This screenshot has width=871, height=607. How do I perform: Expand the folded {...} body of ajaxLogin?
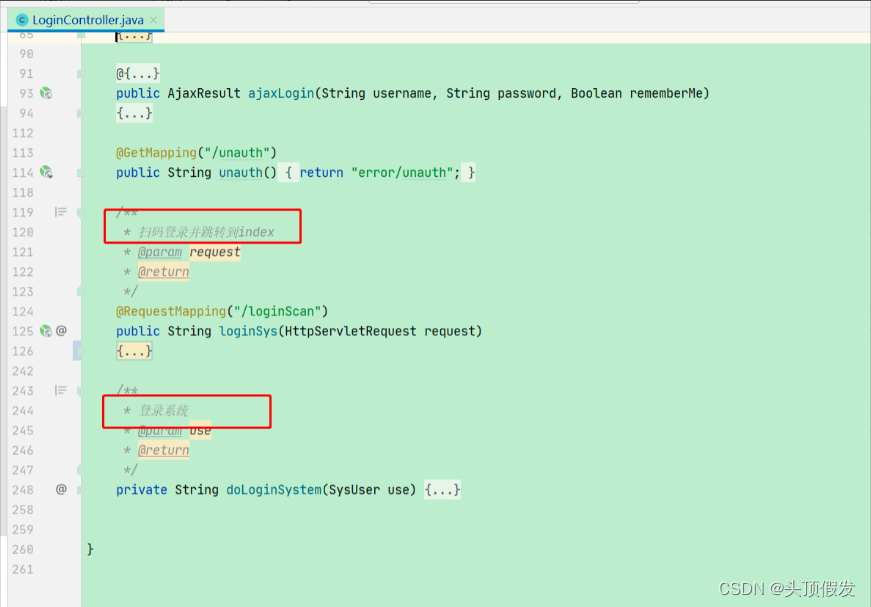[x=134, y=112]
